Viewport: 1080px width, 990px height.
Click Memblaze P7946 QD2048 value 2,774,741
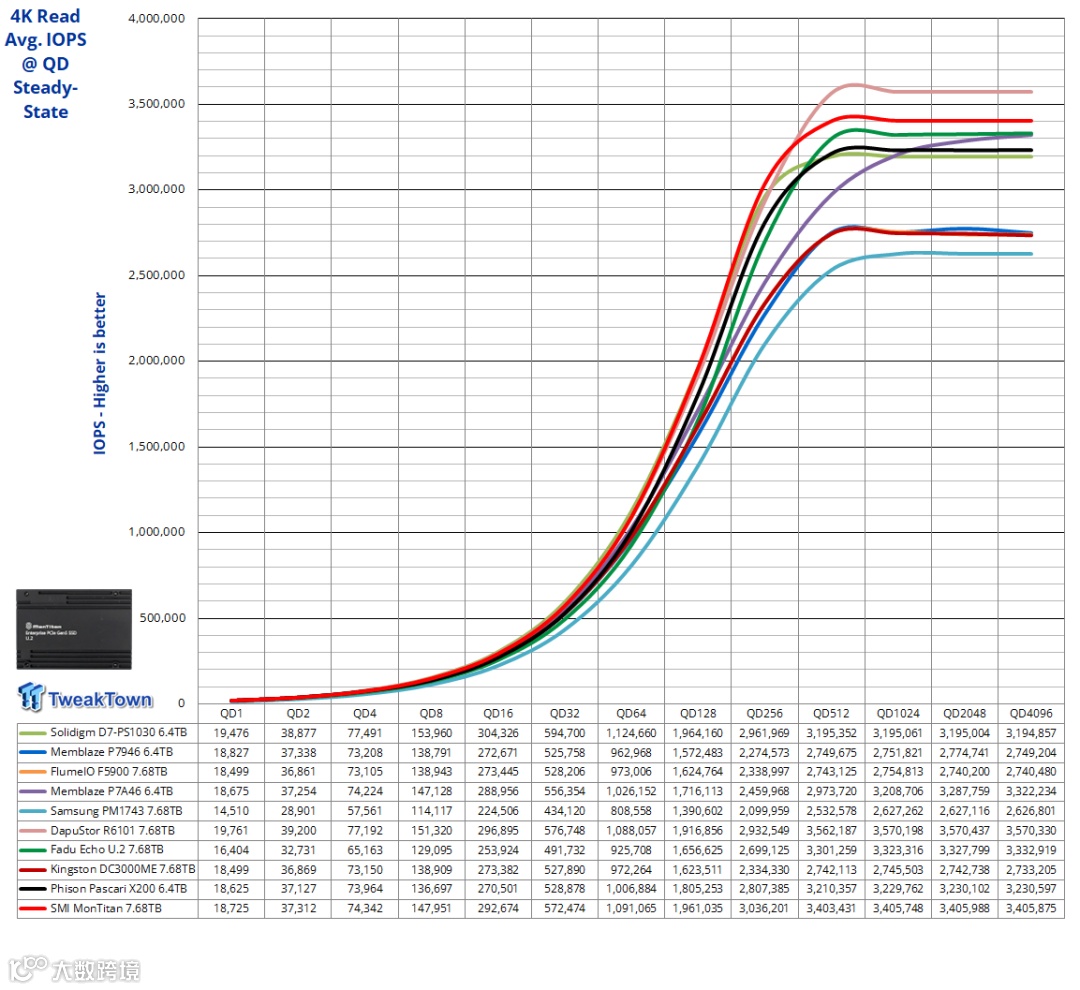click(964, 752)
